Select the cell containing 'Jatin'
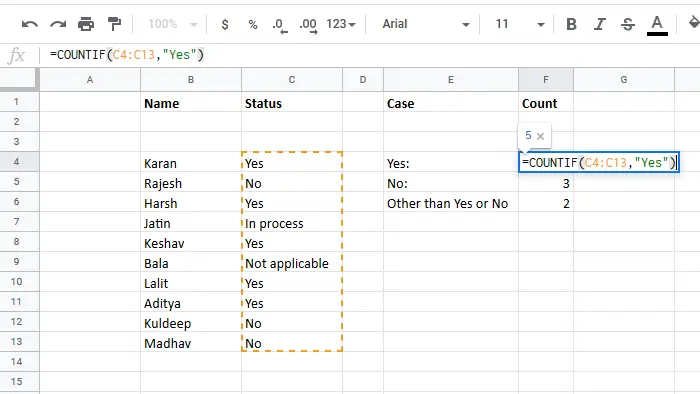The width and height of the screenshot is (700, 394). tap(191, 223)
